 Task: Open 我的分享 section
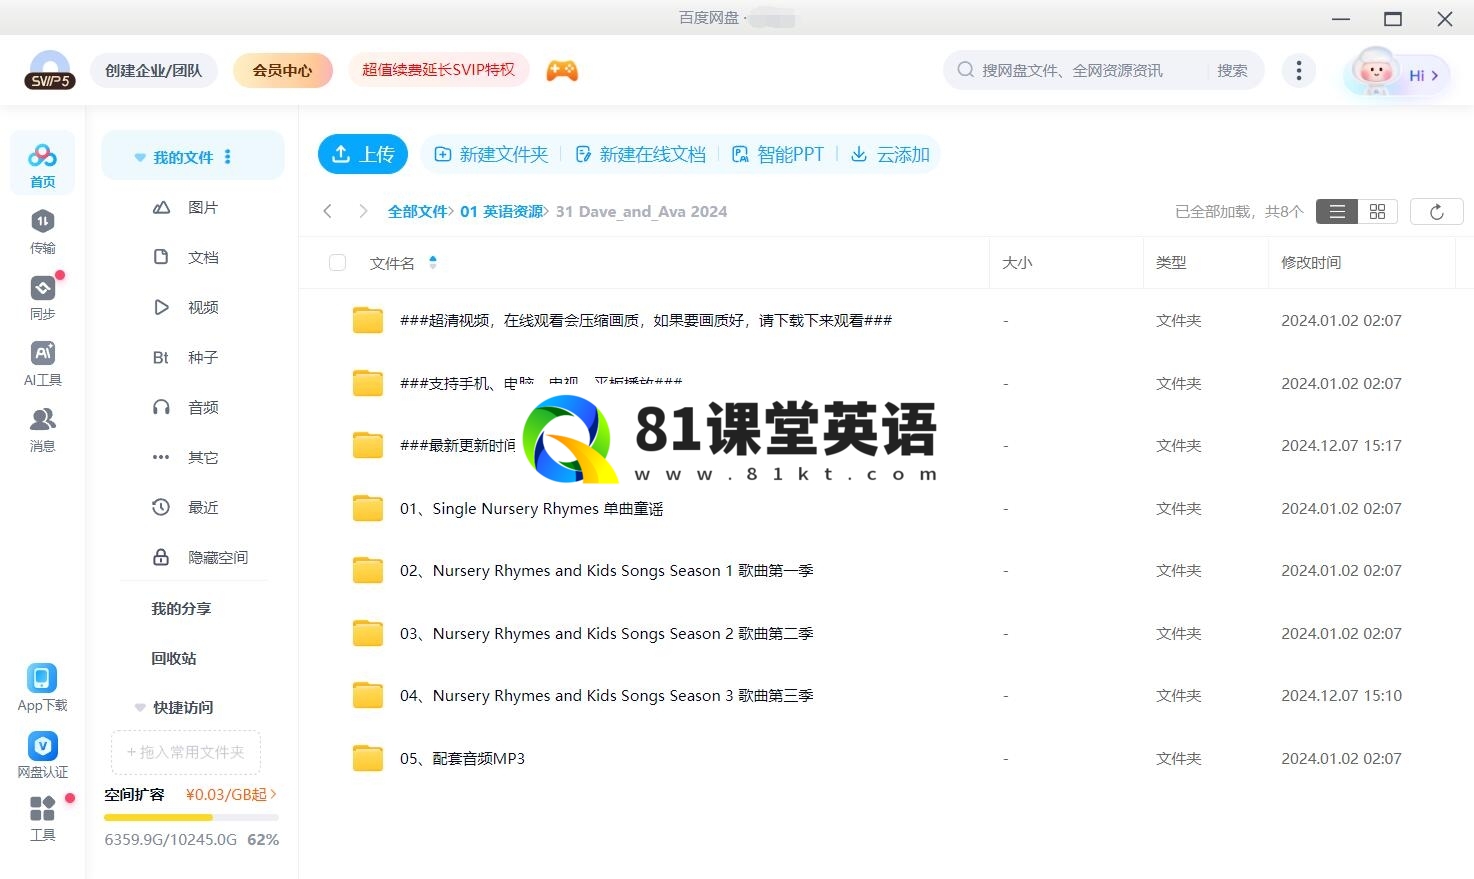tap(181, 608)
